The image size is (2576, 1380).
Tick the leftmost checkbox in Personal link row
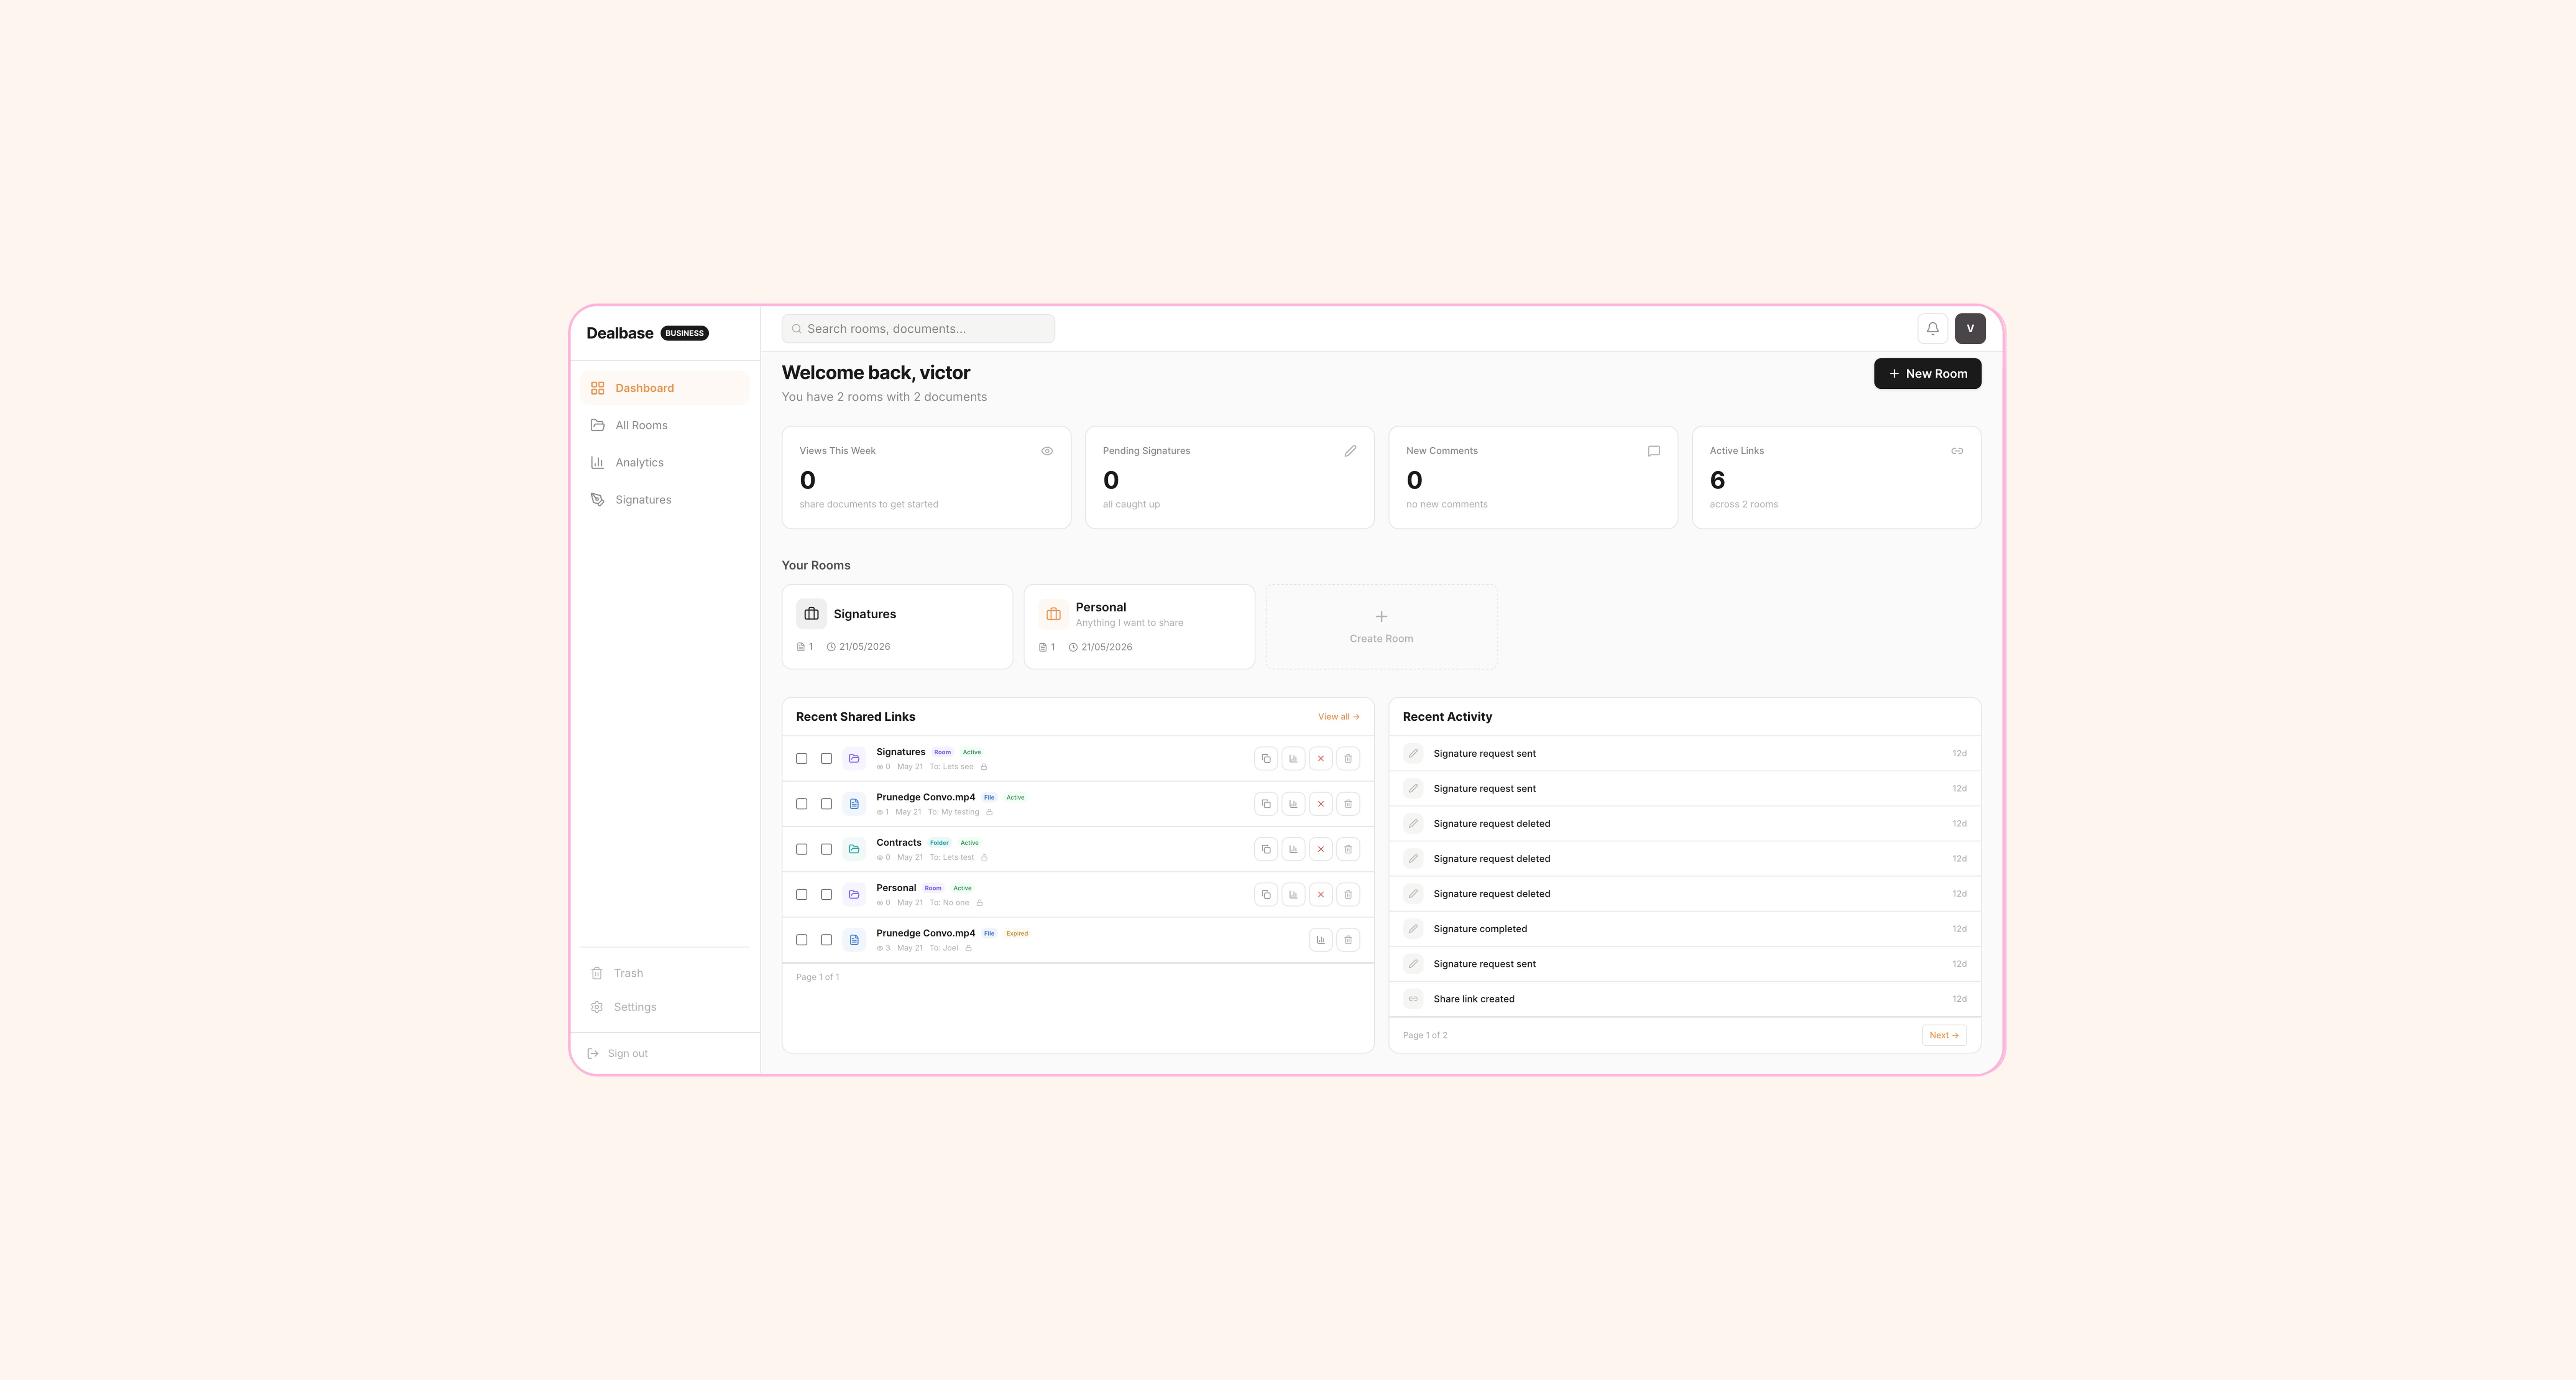(802, 895)
